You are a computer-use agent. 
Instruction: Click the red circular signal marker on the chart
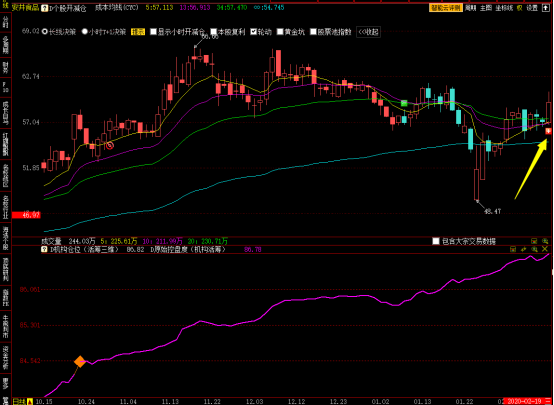110,145
